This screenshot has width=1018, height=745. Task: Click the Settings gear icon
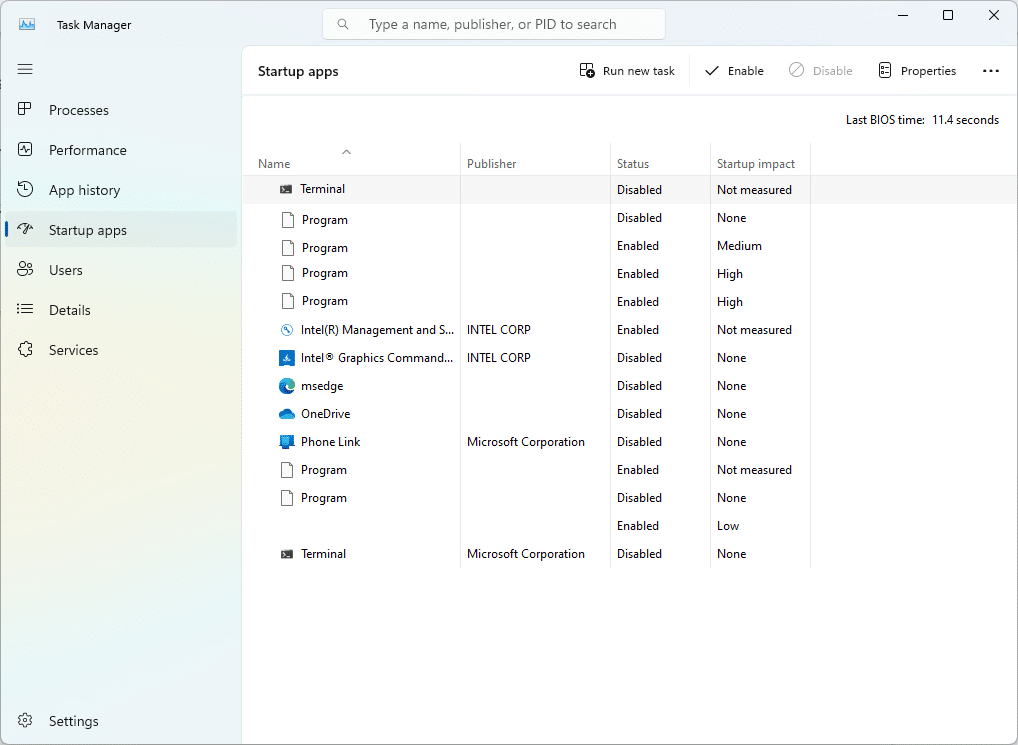click(25, 720)
